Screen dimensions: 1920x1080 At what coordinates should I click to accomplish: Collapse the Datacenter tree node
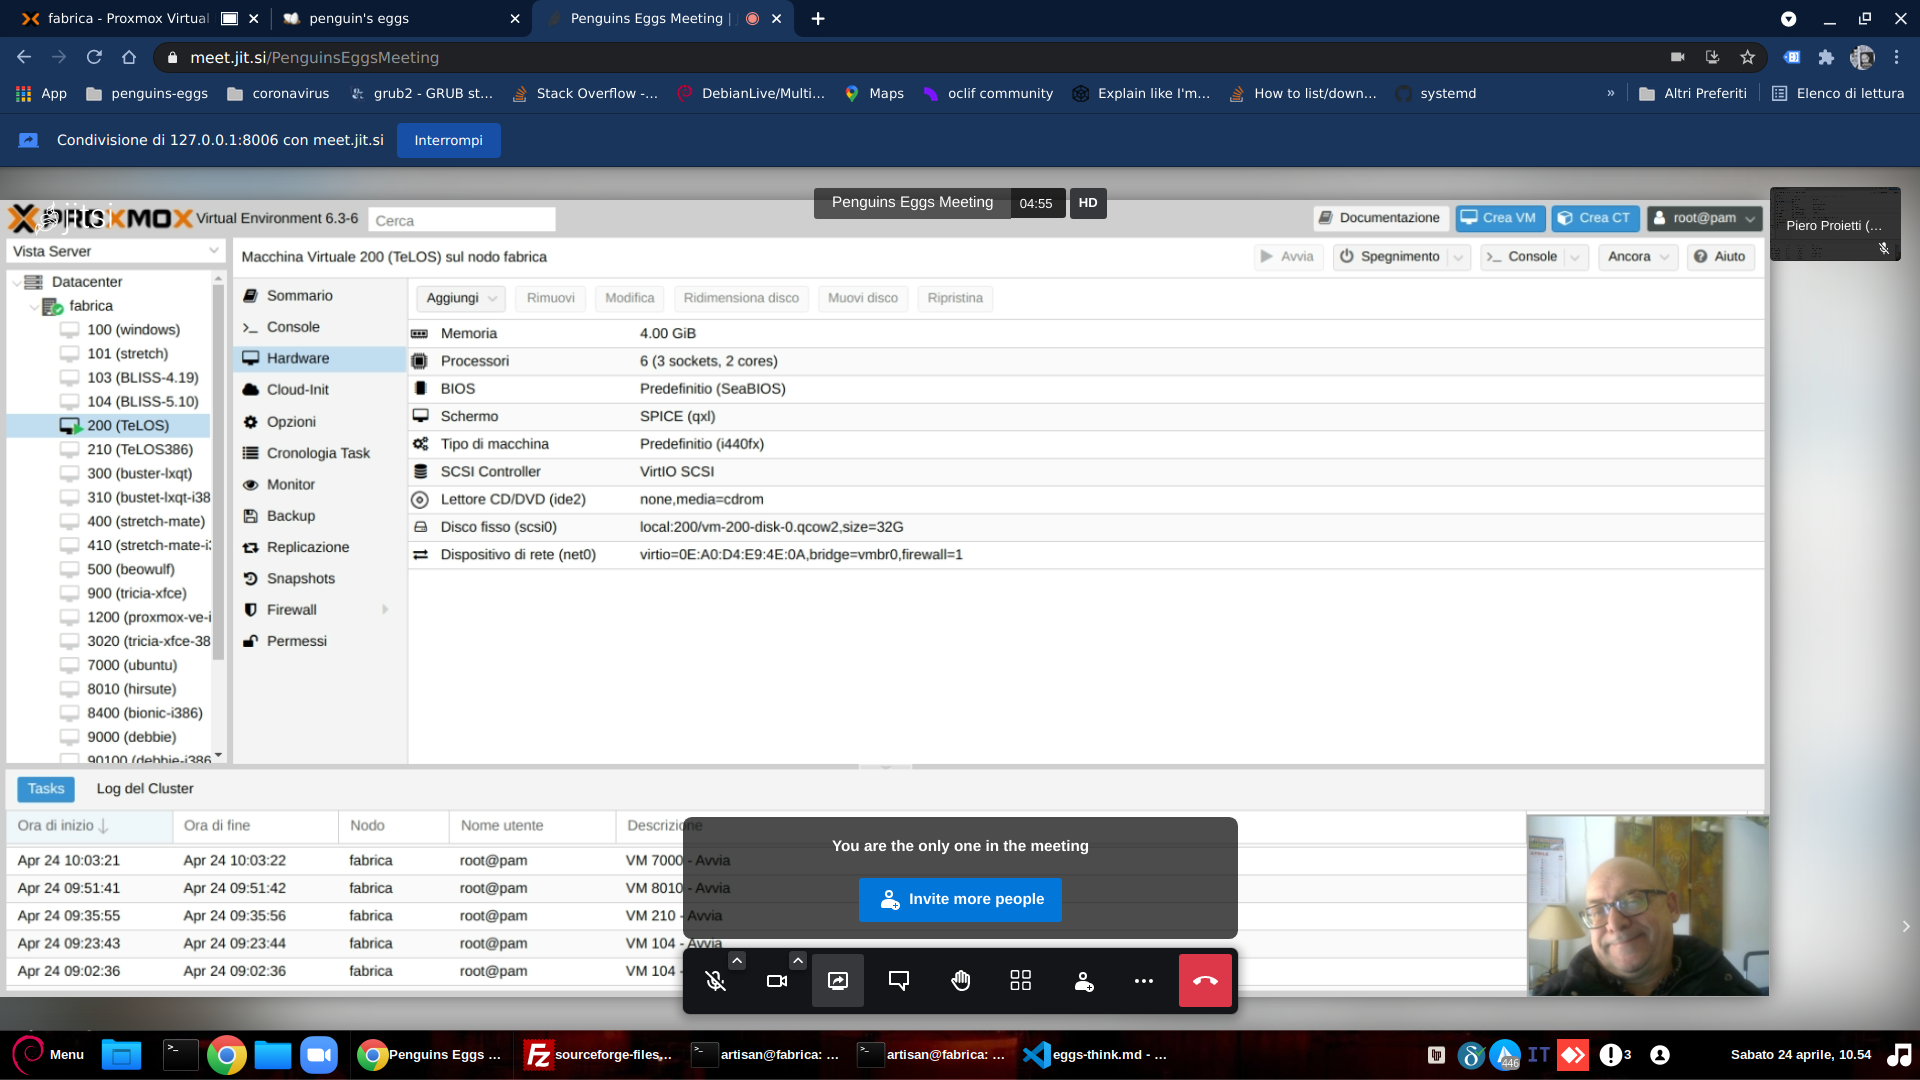click(x=17, y=283)
